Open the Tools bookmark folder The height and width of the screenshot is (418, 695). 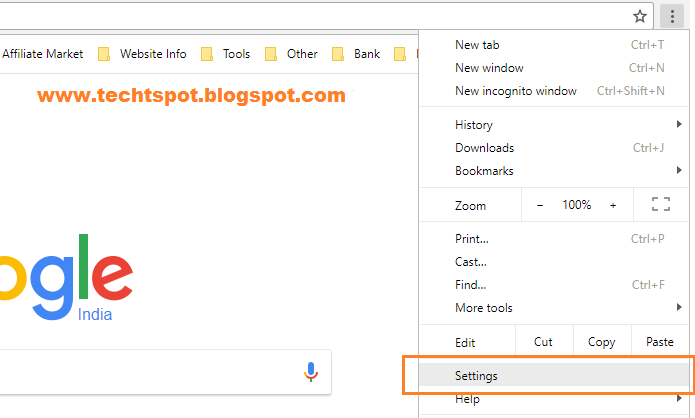tap(226, 54)
